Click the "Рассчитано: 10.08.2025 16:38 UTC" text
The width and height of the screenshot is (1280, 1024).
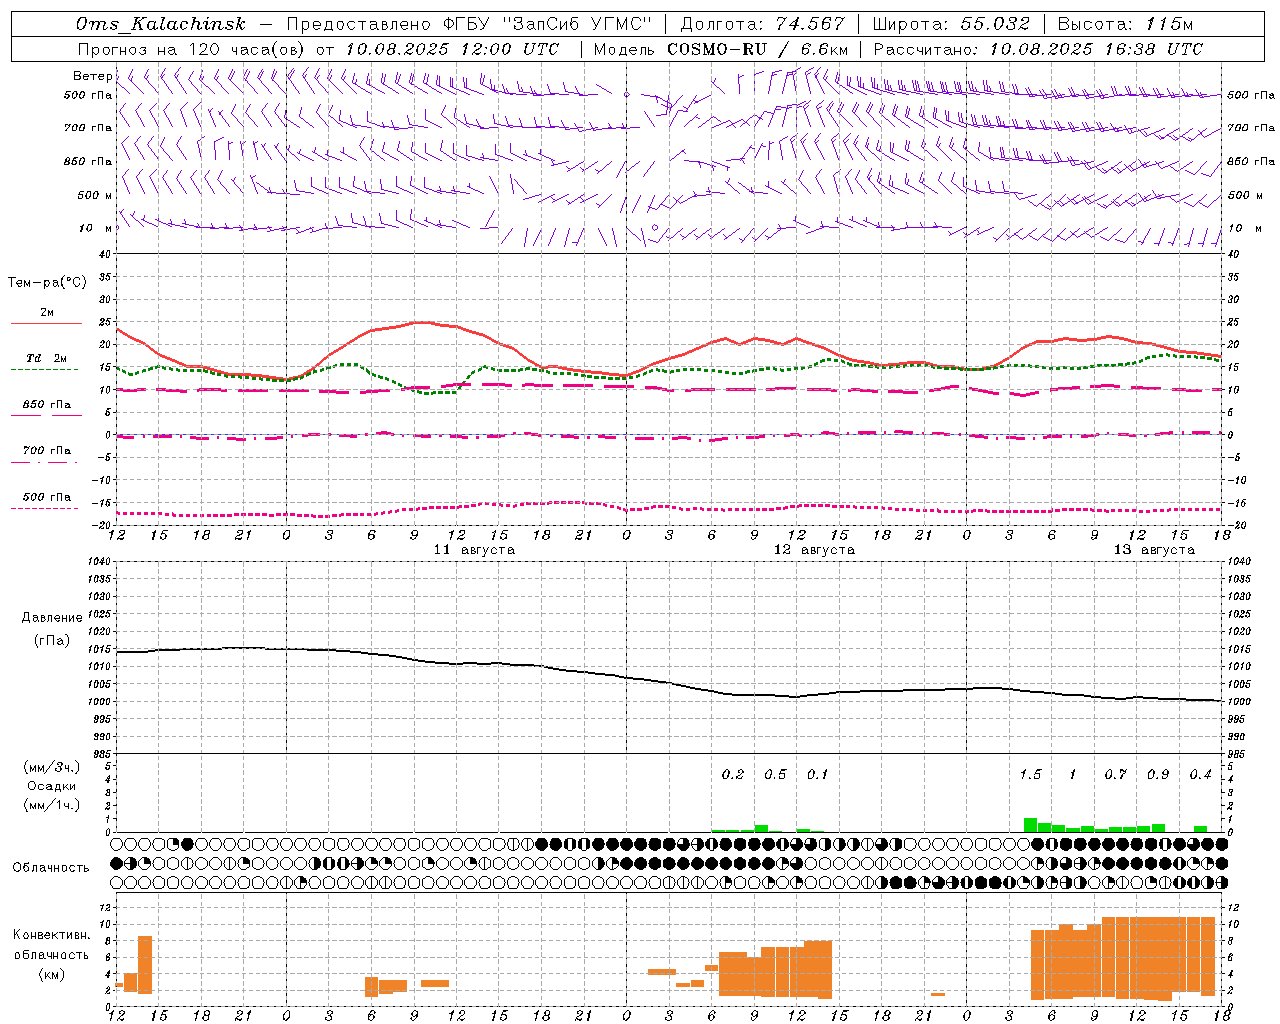click(x=1038, y=49)
